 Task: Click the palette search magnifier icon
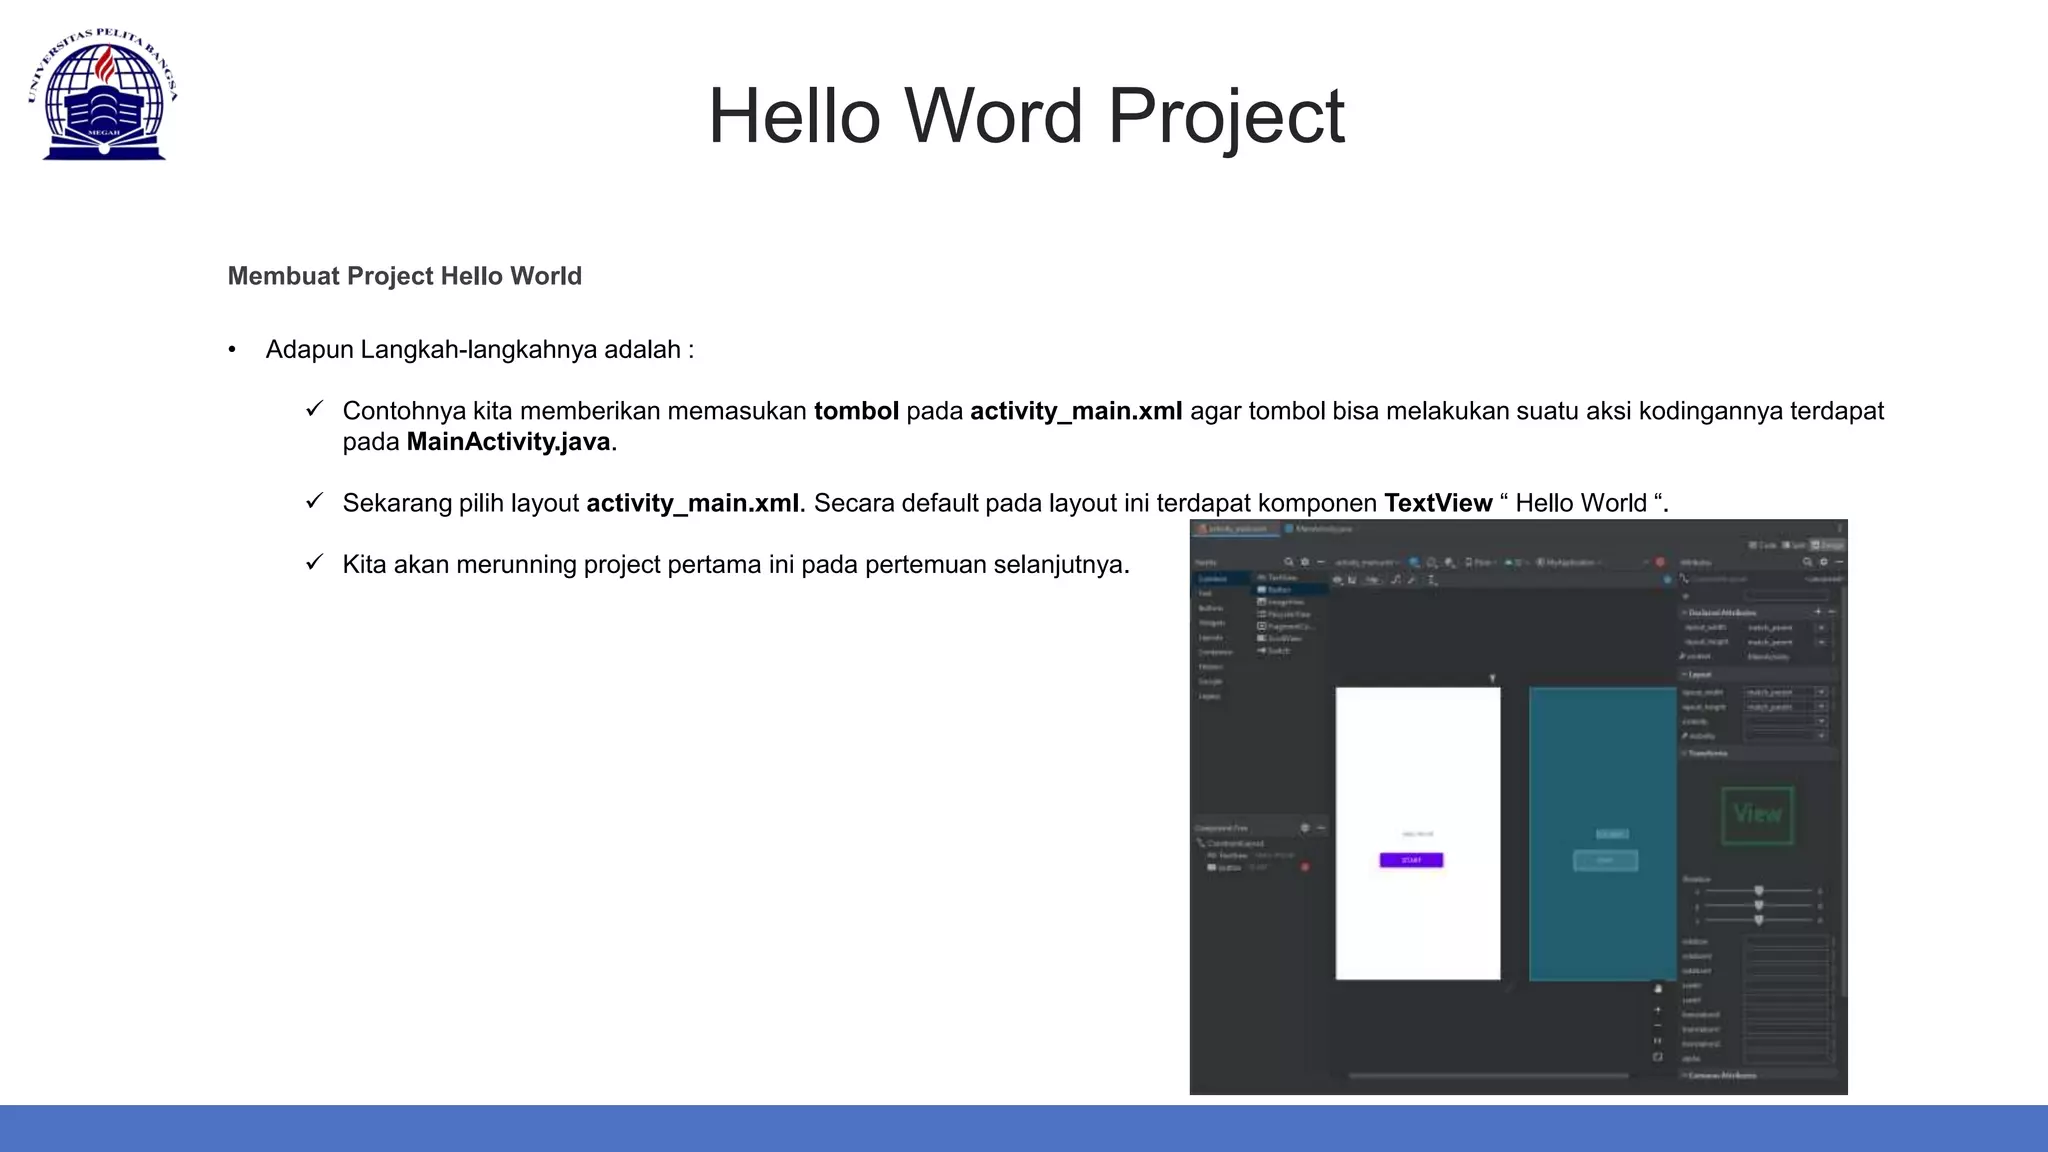click(1289, 562)
